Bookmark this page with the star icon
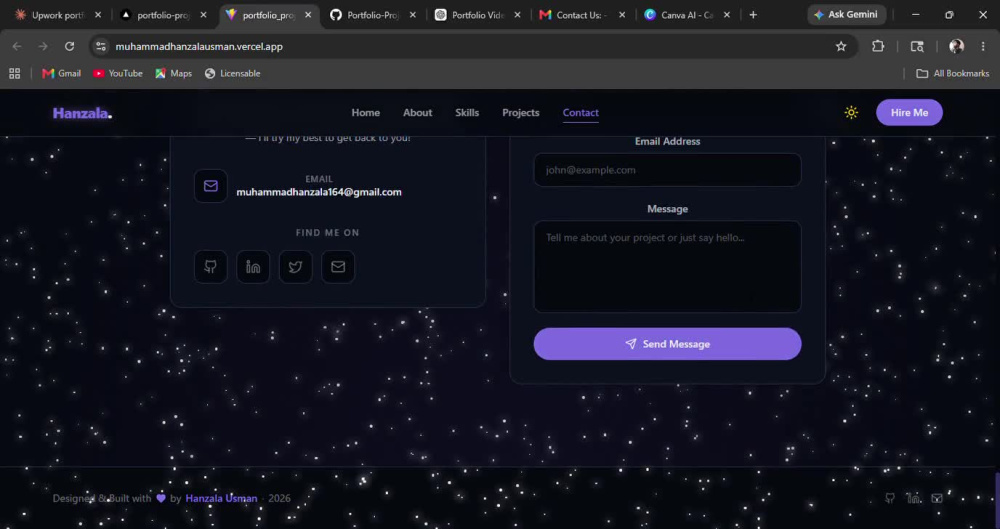Screen dimensions: 1000x529 [841, 46]
